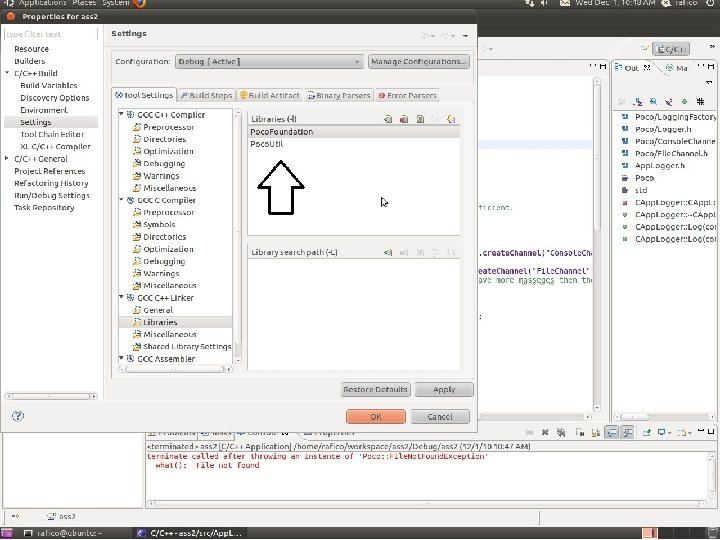Confirm the dialog with OK
720x540 pixels.
tap(376, 416)
